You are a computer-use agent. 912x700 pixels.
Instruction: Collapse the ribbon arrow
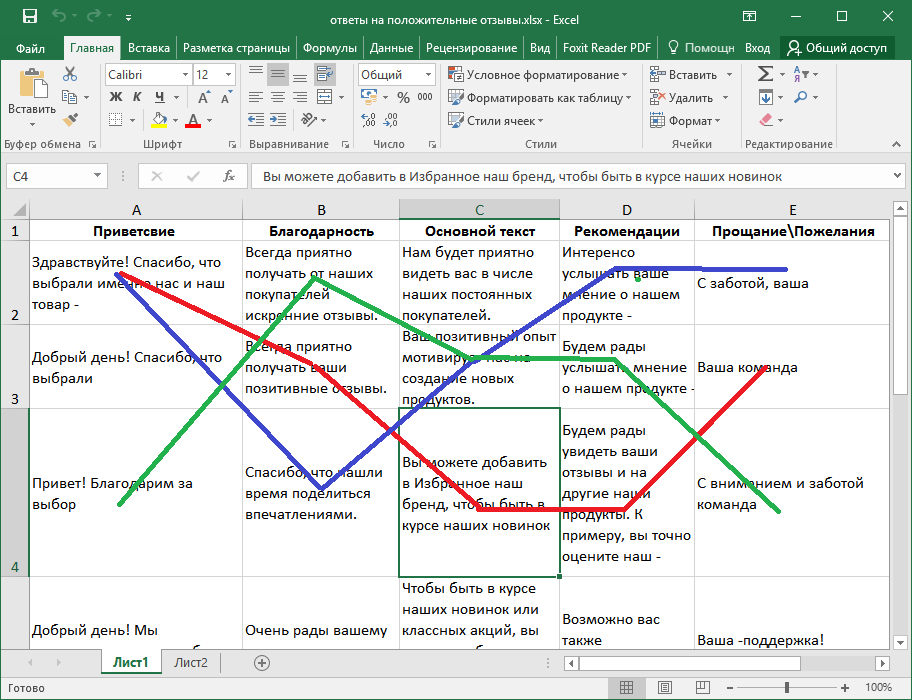(896, 144)
